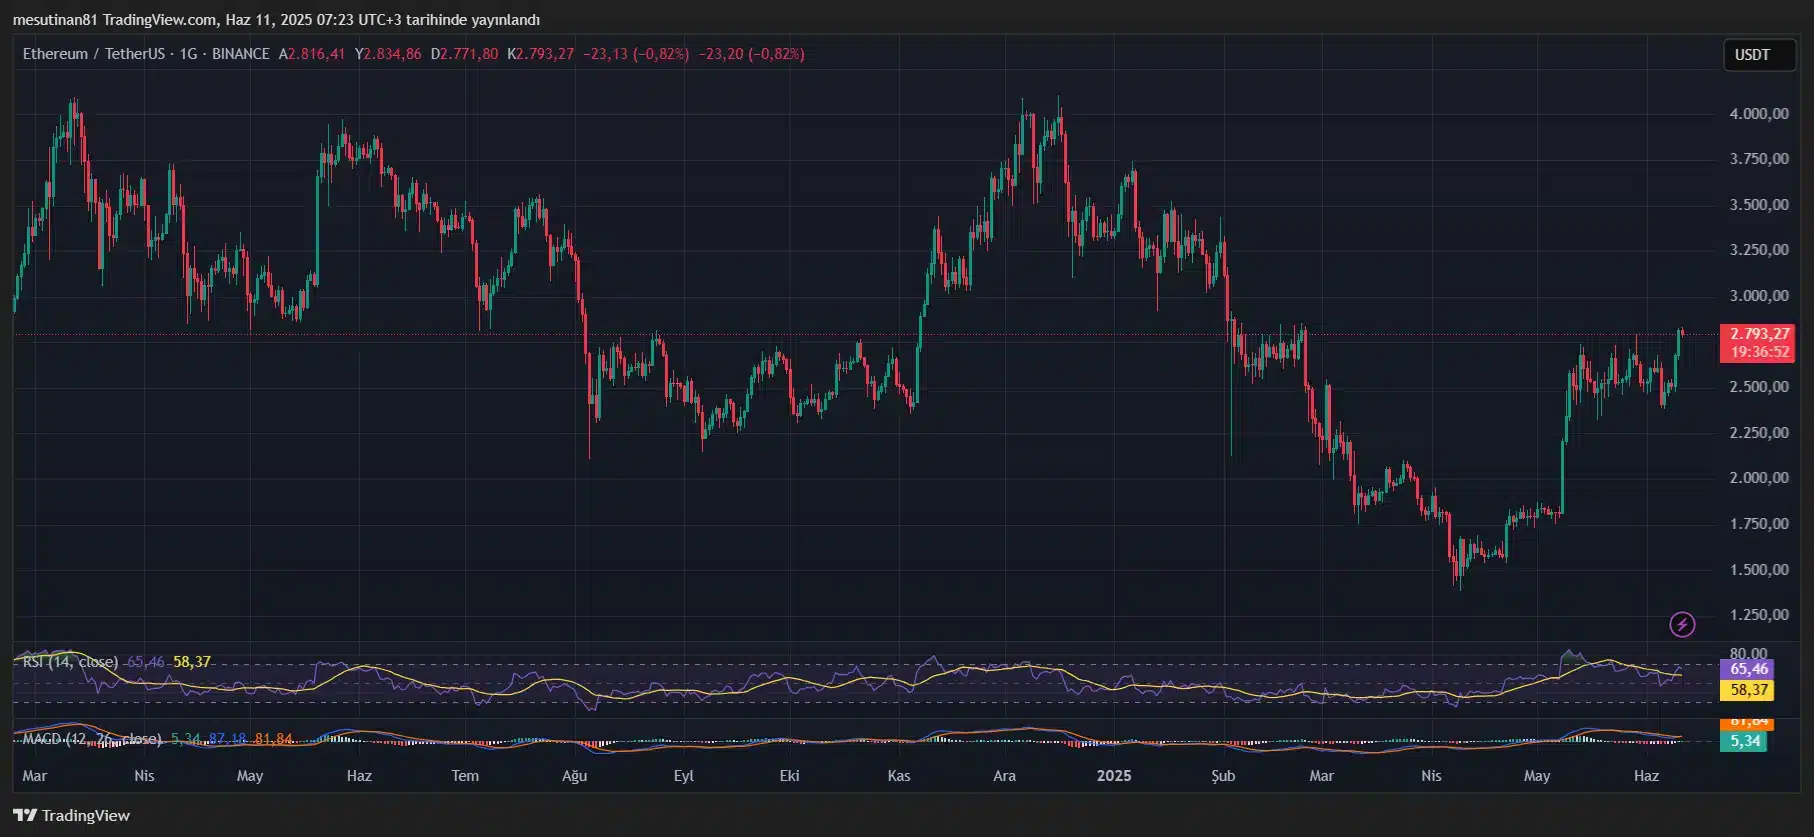Click the purple lightning bolt icon
1814x837 pixels.
pos(1682,624)
